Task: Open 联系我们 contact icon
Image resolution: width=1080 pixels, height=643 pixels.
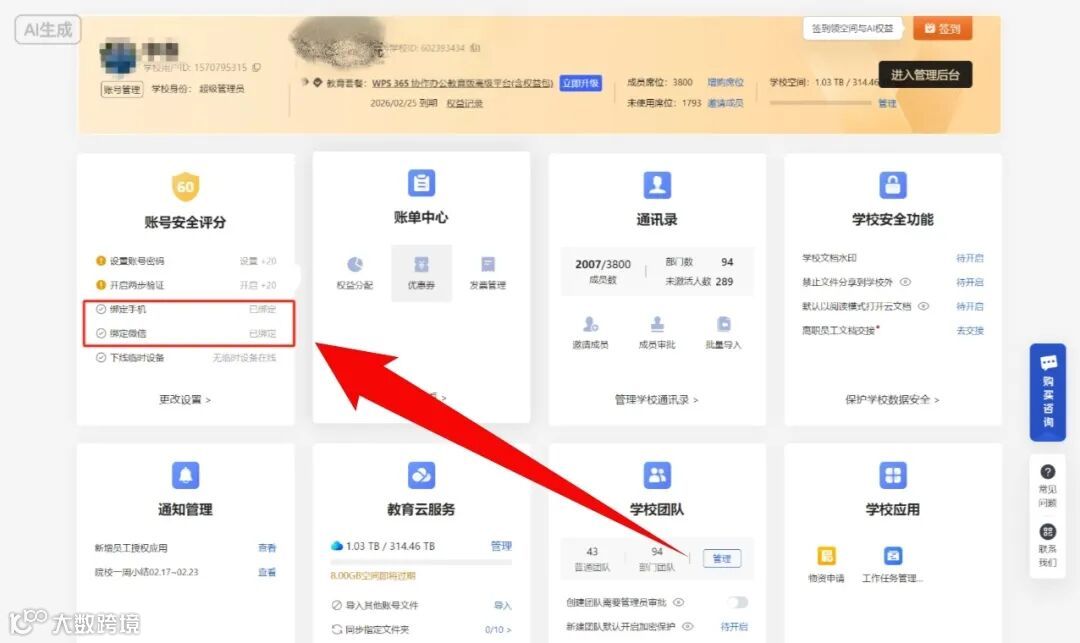Action: [x=1048, y=531]
